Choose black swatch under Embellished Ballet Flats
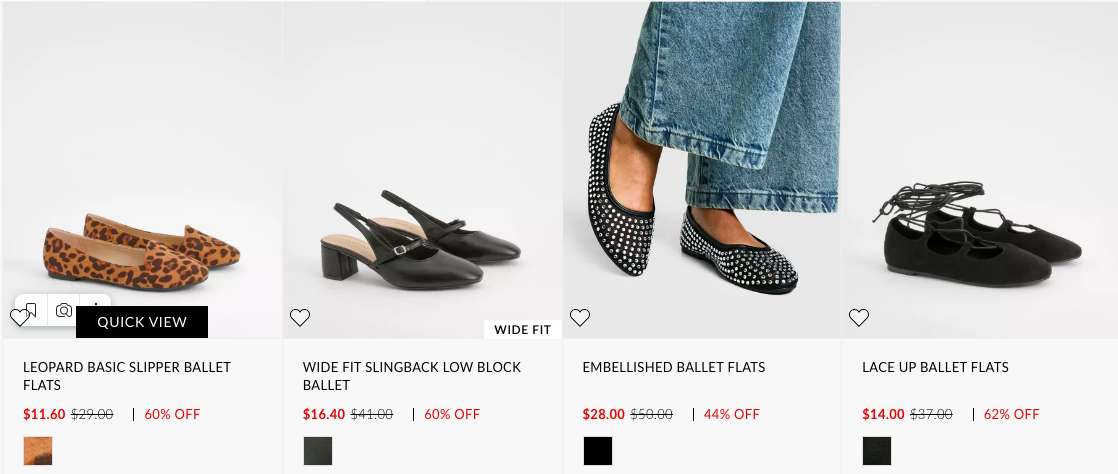The image size is (1118, 474). coord(598,451)
